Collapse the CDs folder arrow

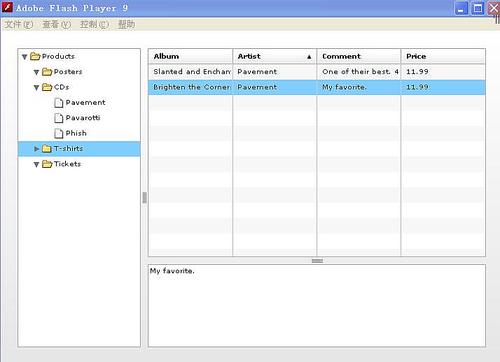pyautogui.click(x=36, y=88)
